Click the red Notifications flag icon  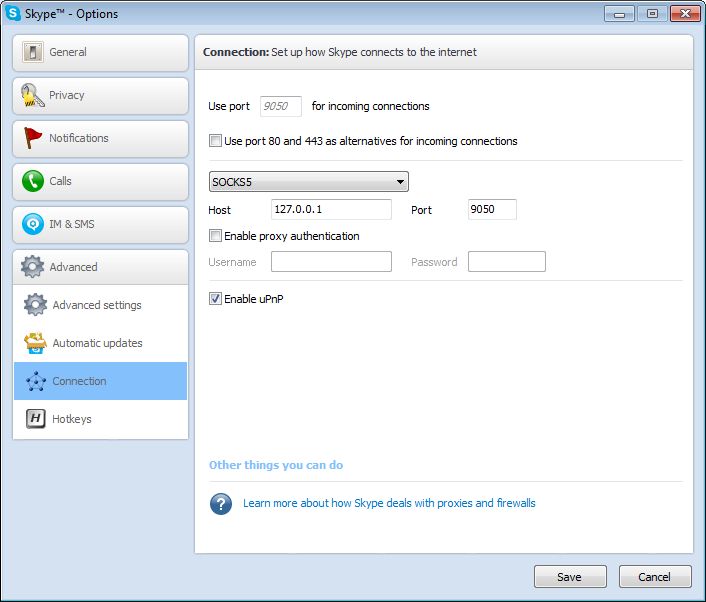point(32,138)
